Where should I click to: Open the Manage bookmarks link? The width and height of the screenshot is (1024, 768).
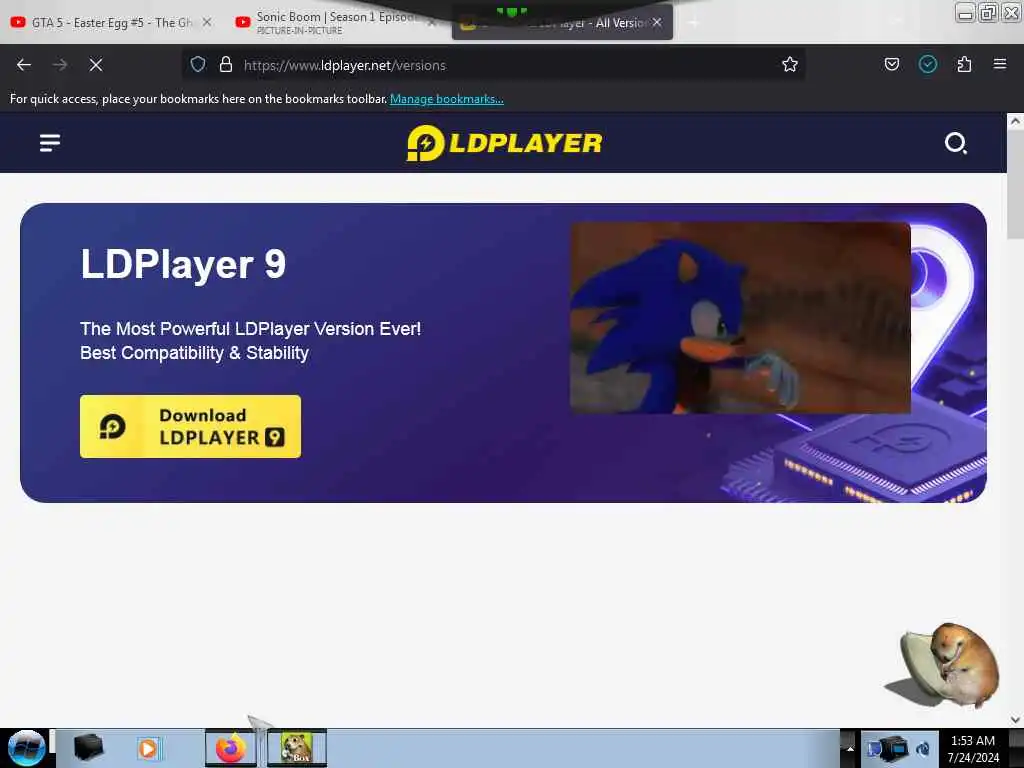pyautogui.click(x=447, y=99)
